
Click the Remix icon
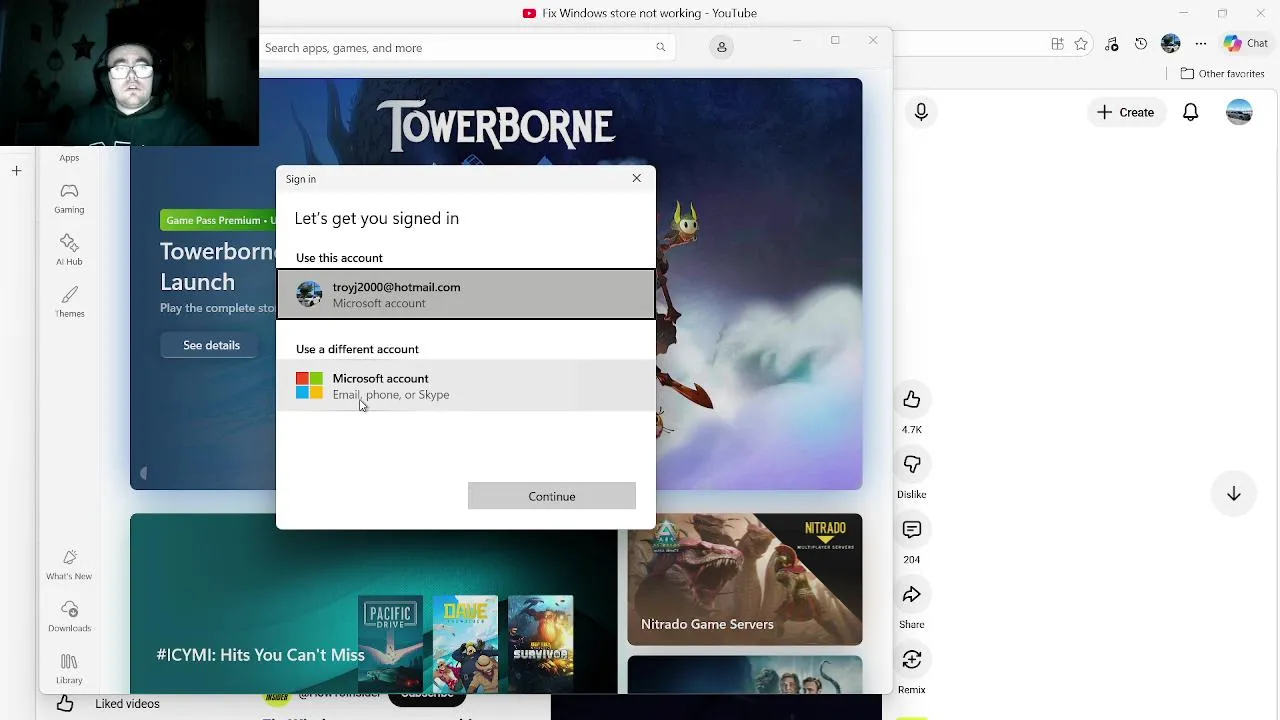coord(911,660)
